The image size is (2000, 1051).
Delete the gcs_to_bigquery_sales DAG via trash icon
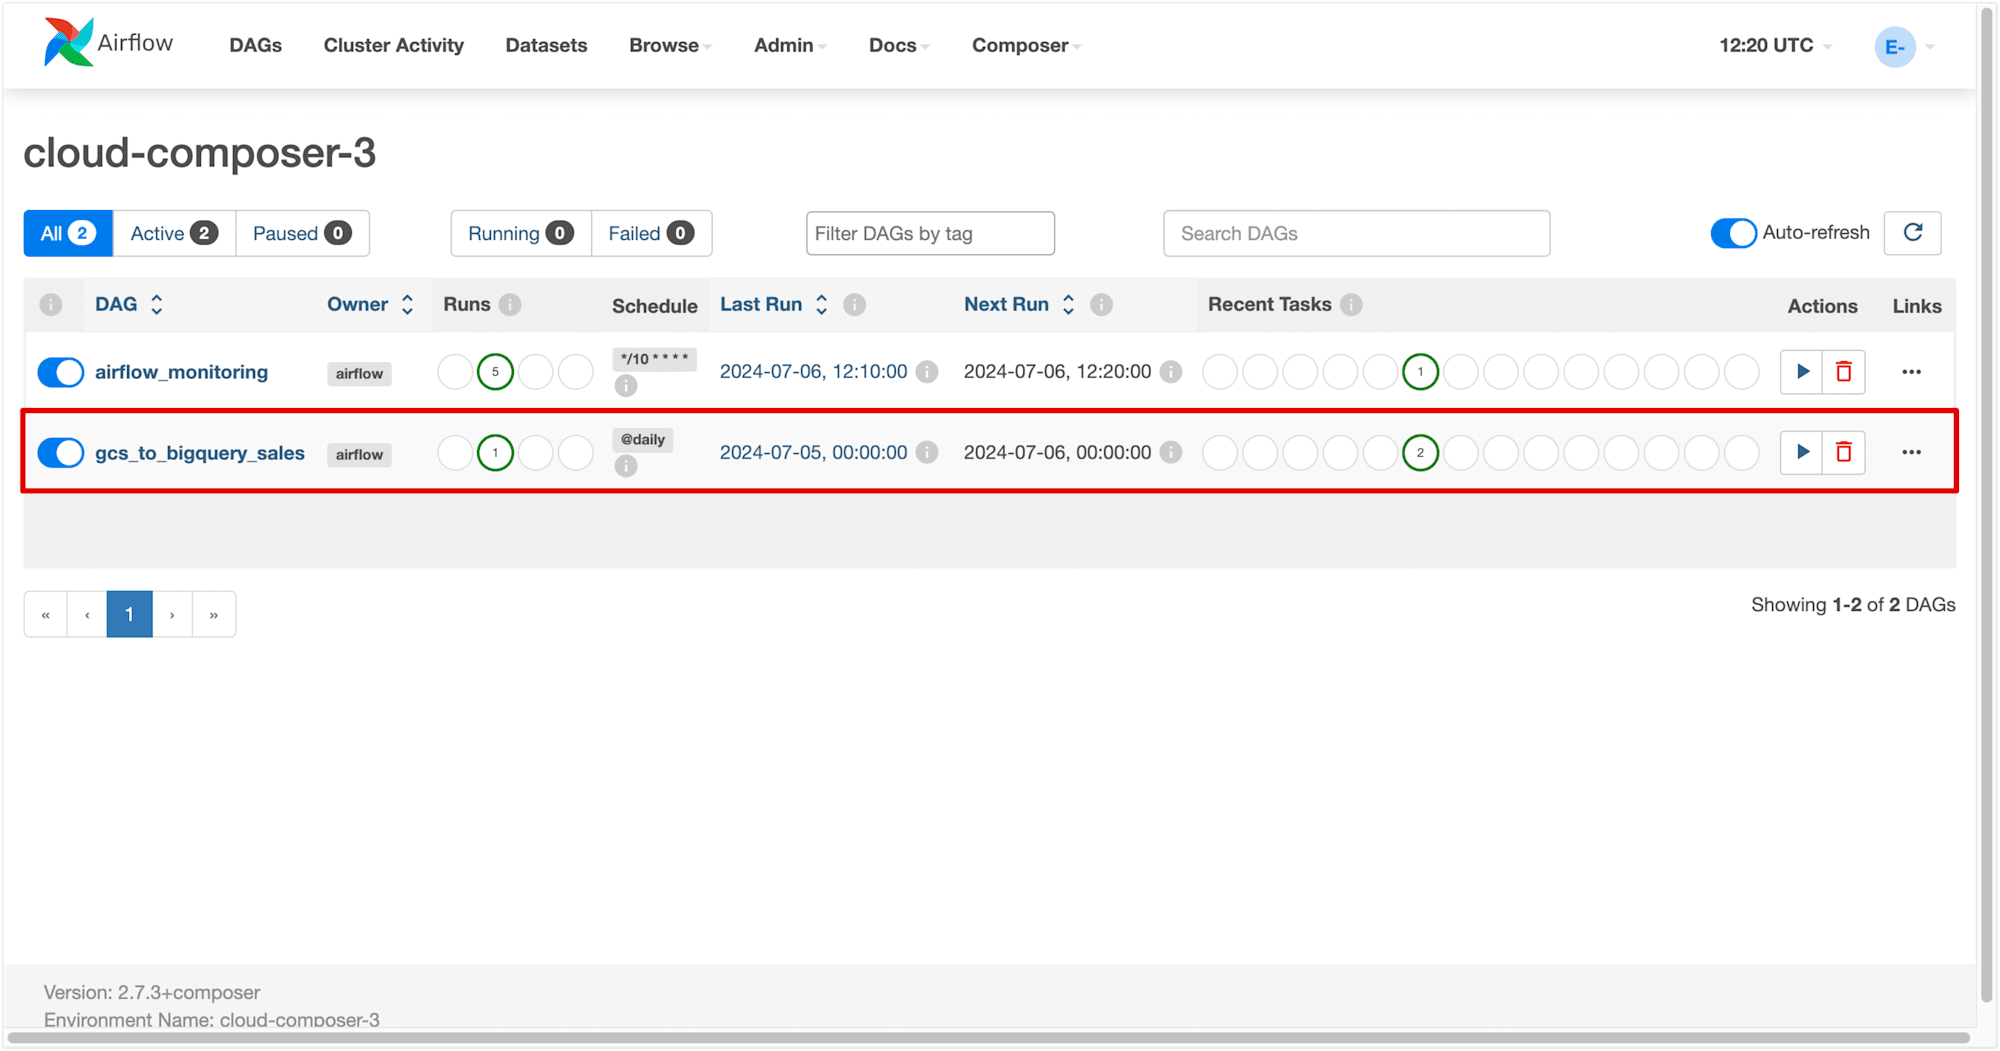[1844, 452]
